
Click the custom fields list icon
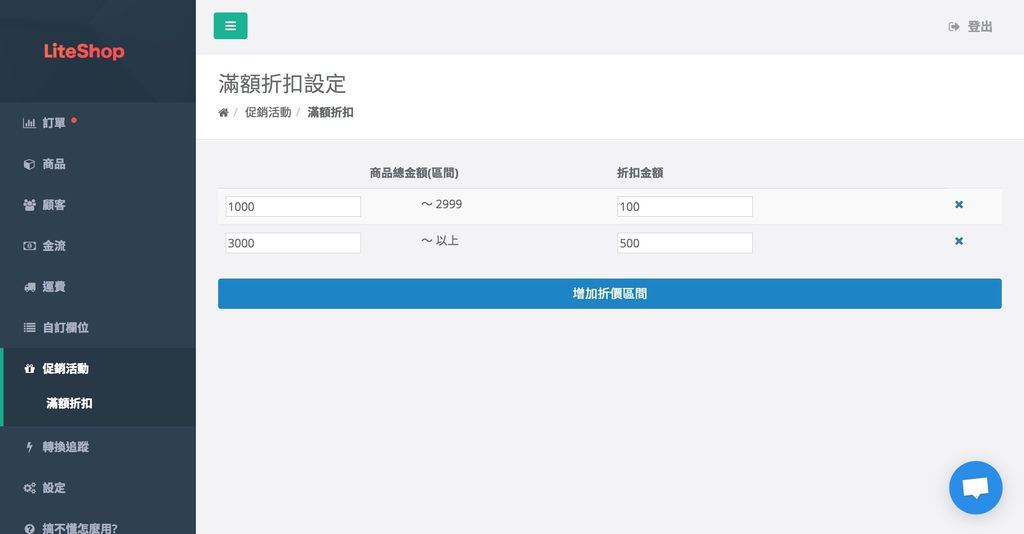point(29,328)
